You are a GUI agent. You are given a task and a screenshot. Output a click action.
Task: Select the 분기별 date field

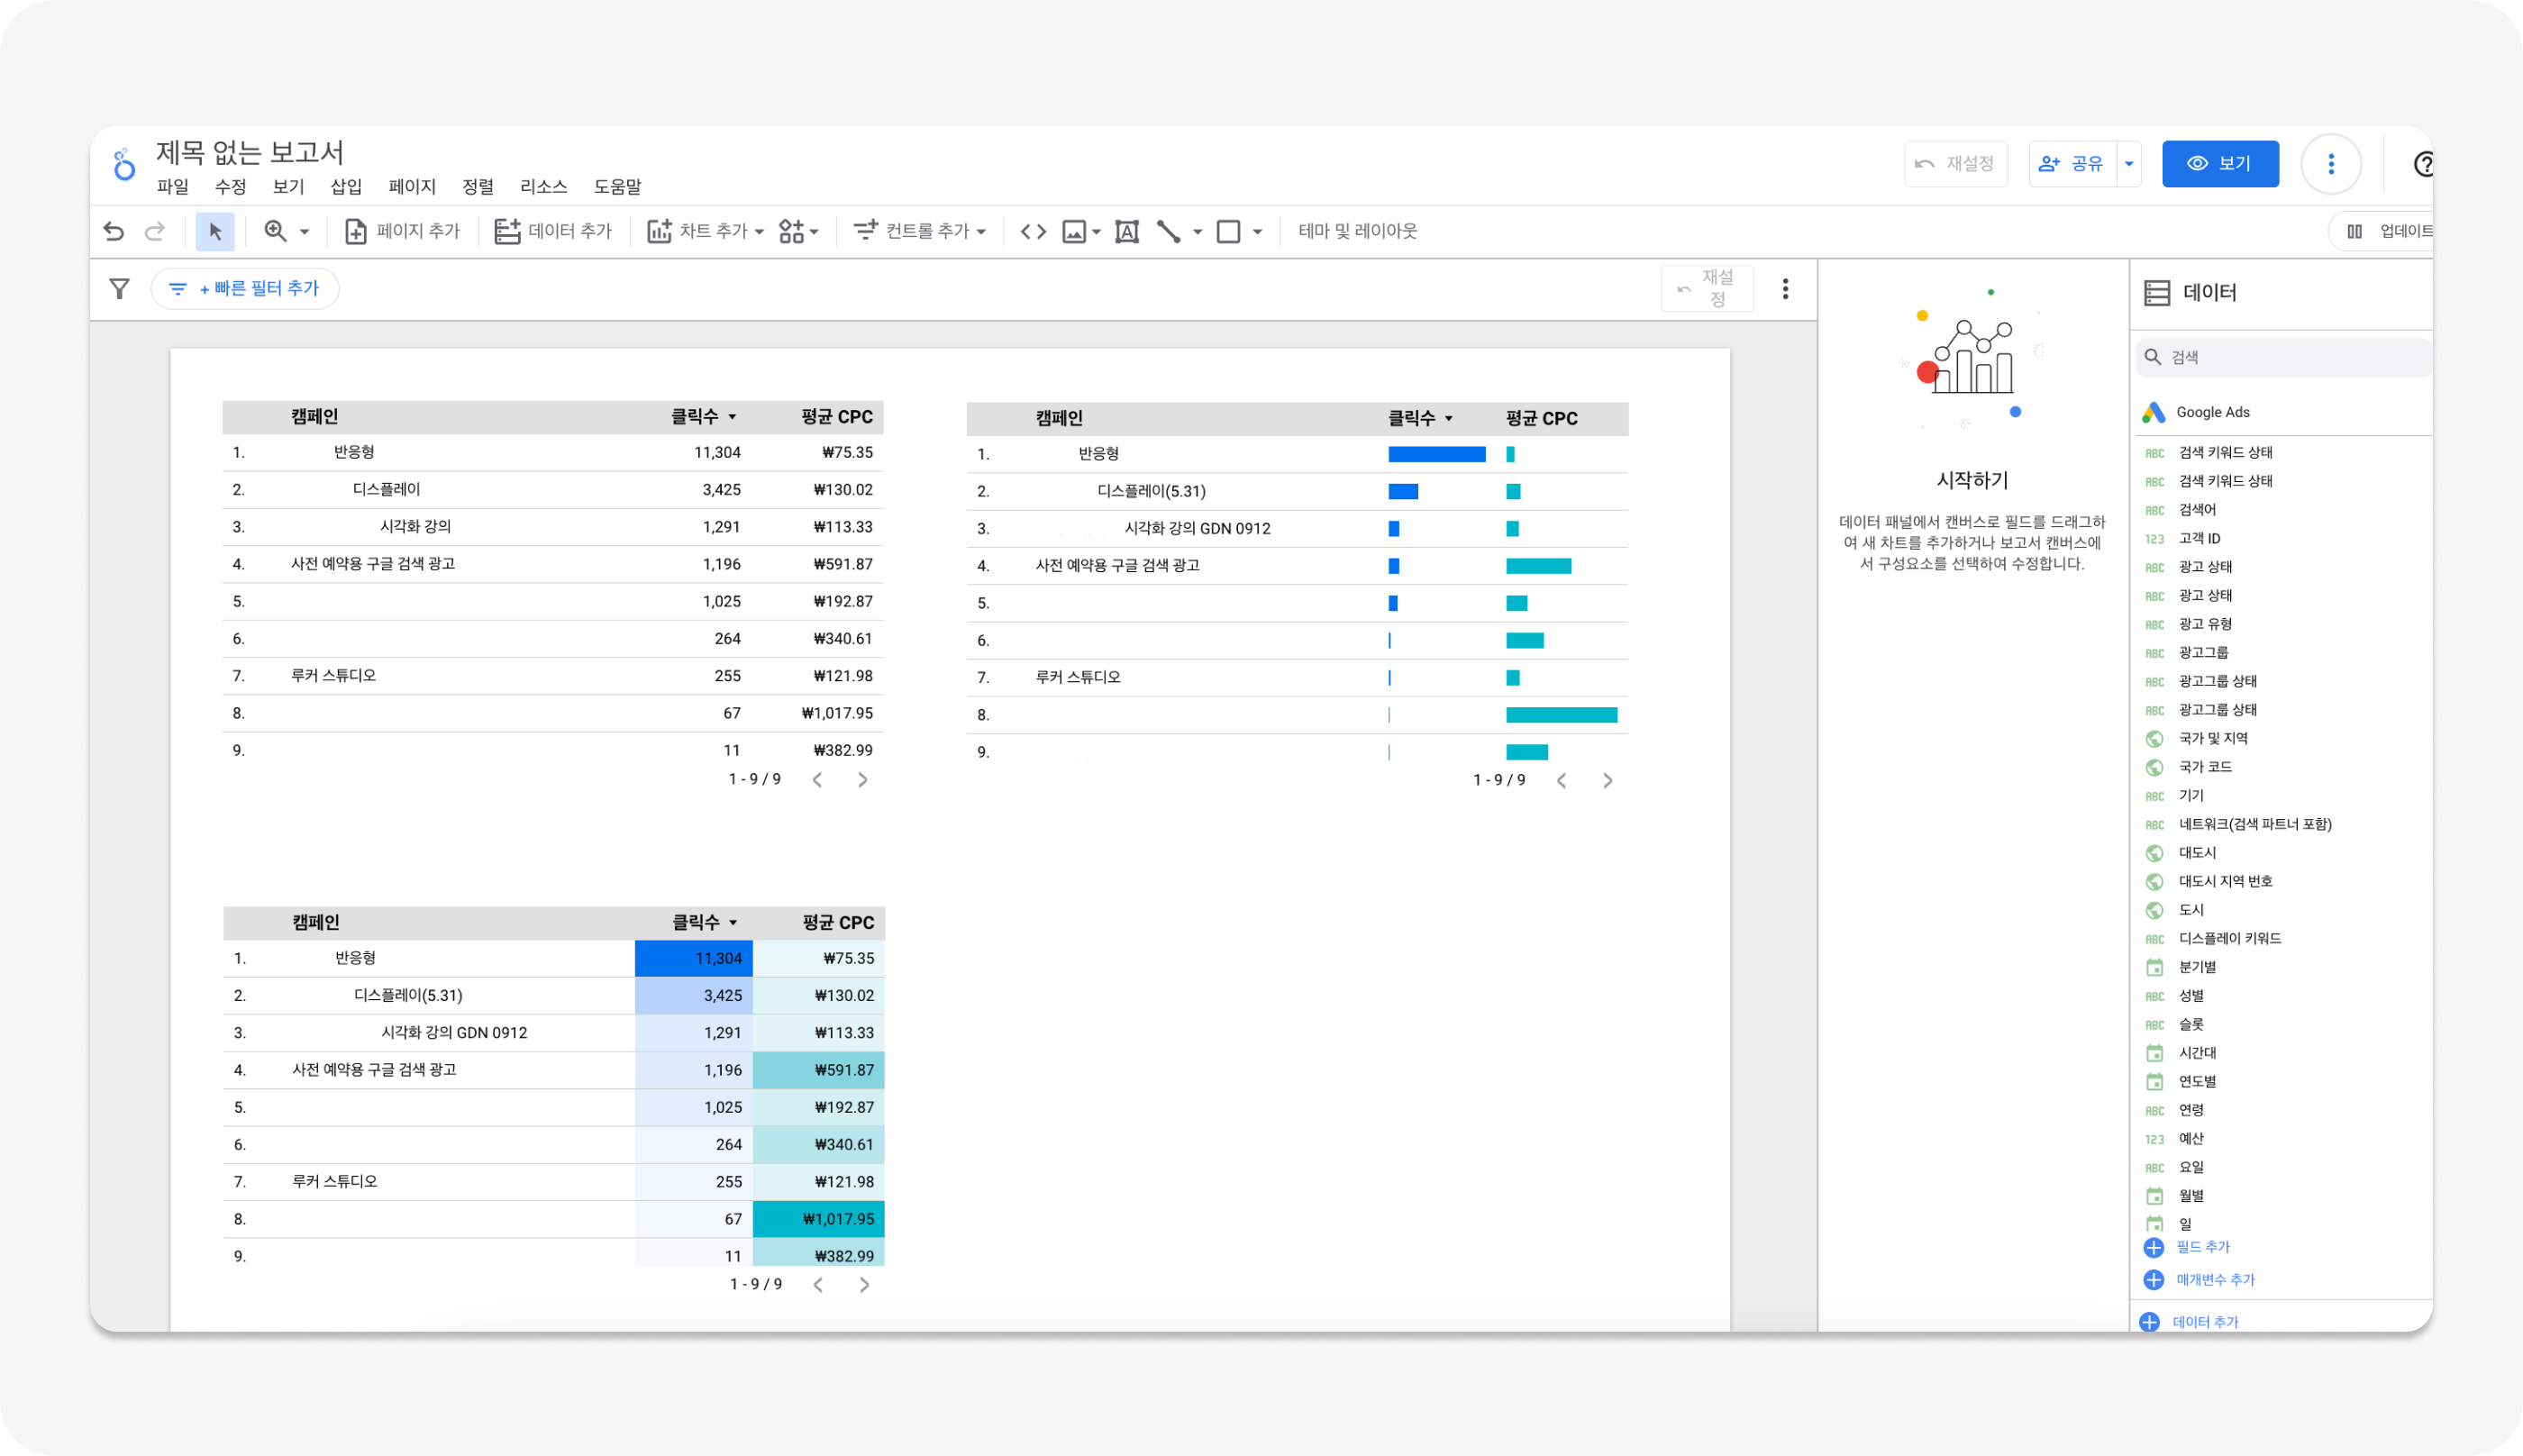click(x=2197, y=967)
